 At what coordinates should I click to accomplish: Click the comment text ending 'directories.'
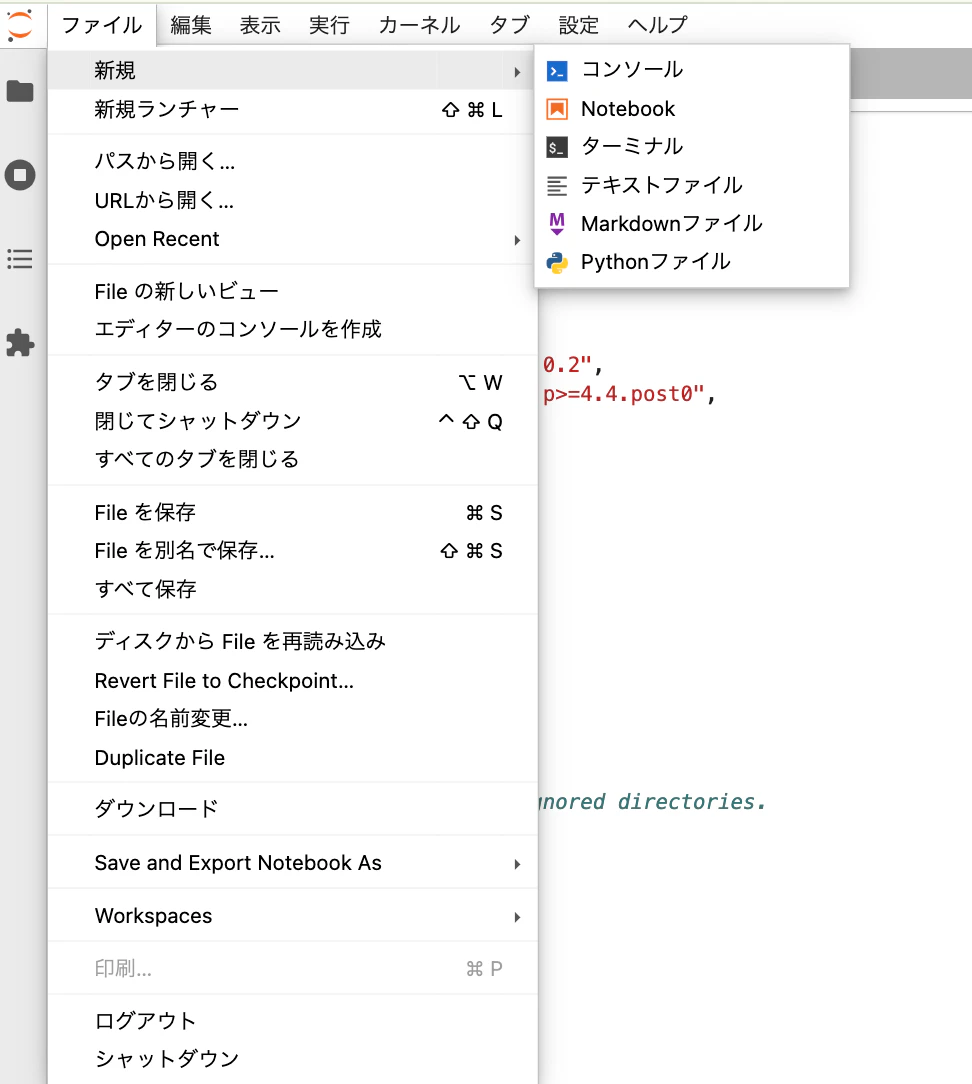coord(653,802)
